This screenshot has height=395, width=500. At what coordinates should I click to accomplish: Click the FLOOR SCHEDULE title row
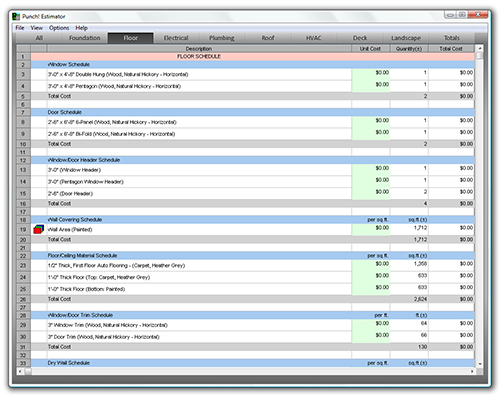coord(253,56)
